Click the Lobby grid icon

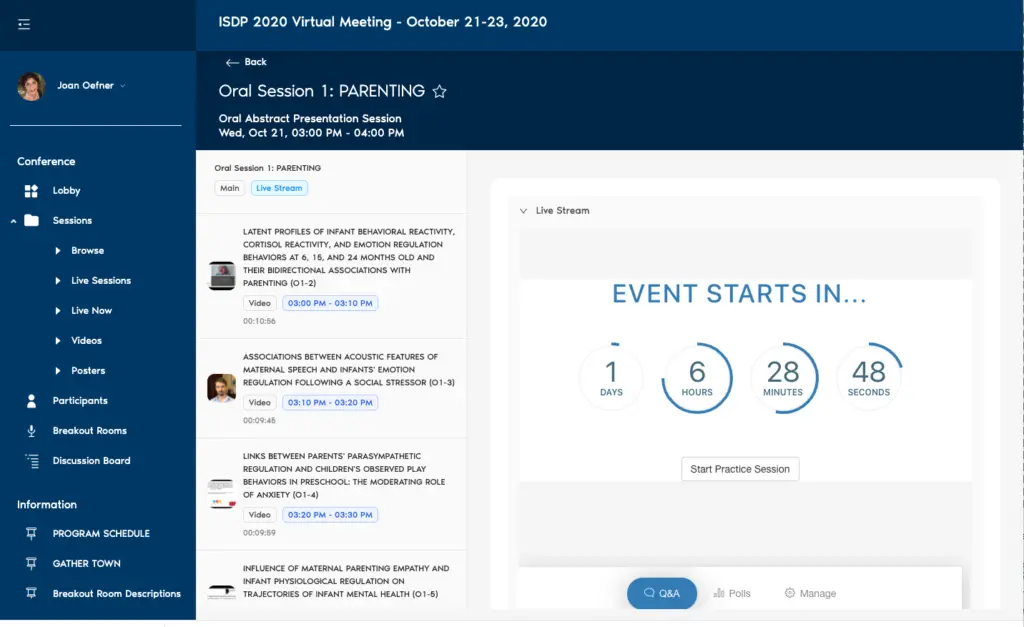click(x=32, y=191)
